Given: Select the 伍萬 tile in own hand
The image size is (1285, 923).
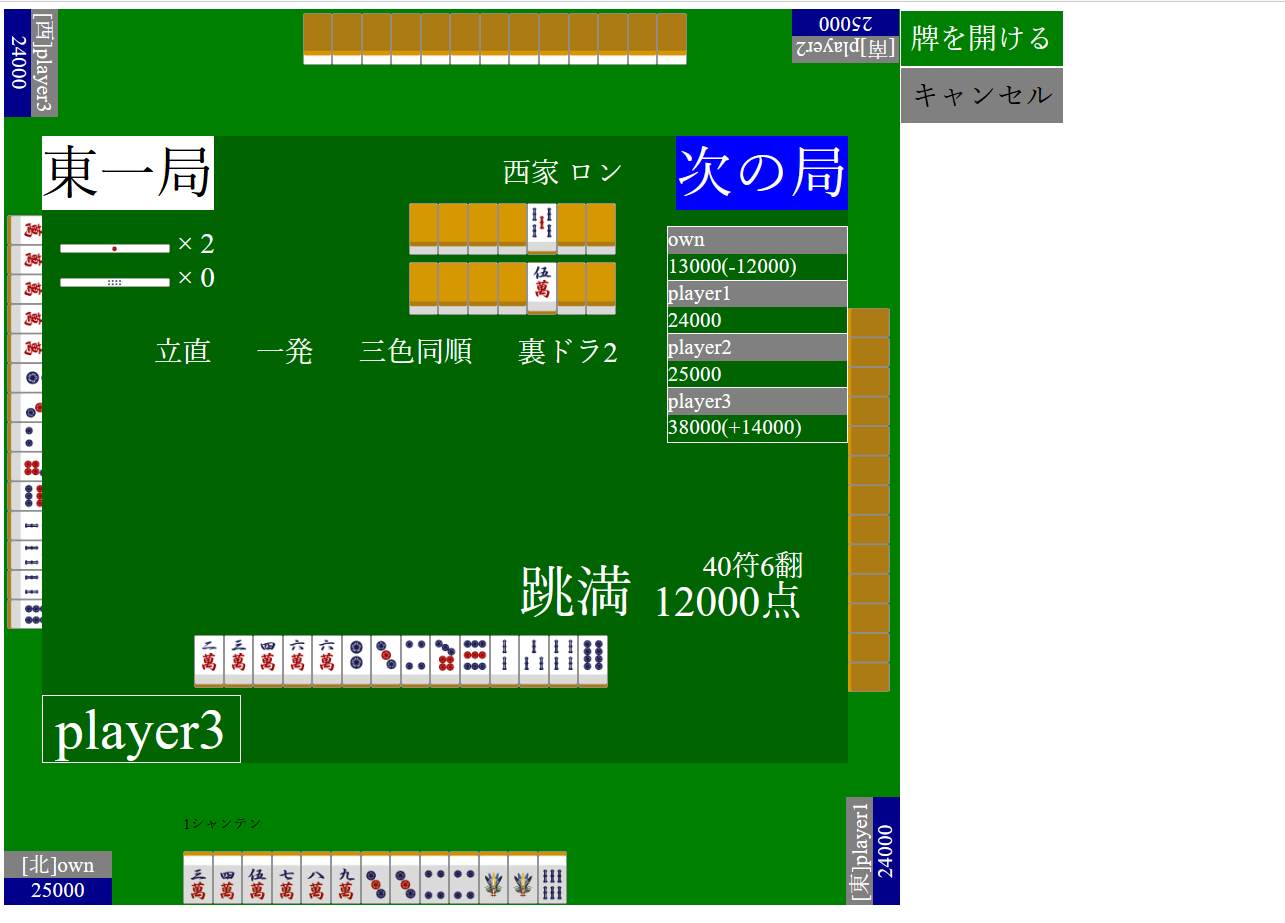Looking at the screenshot, I should coord(257,878).
